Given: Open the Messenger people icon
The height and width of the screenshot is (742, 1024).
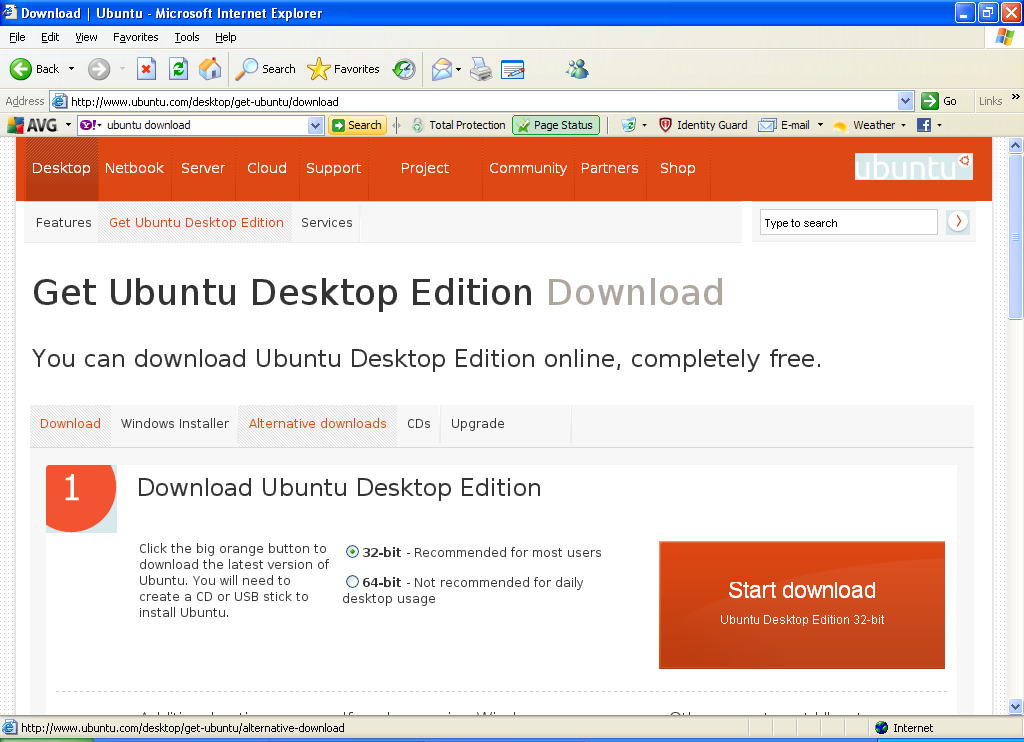Looking at the screenshot, I should tap(577, 69).
